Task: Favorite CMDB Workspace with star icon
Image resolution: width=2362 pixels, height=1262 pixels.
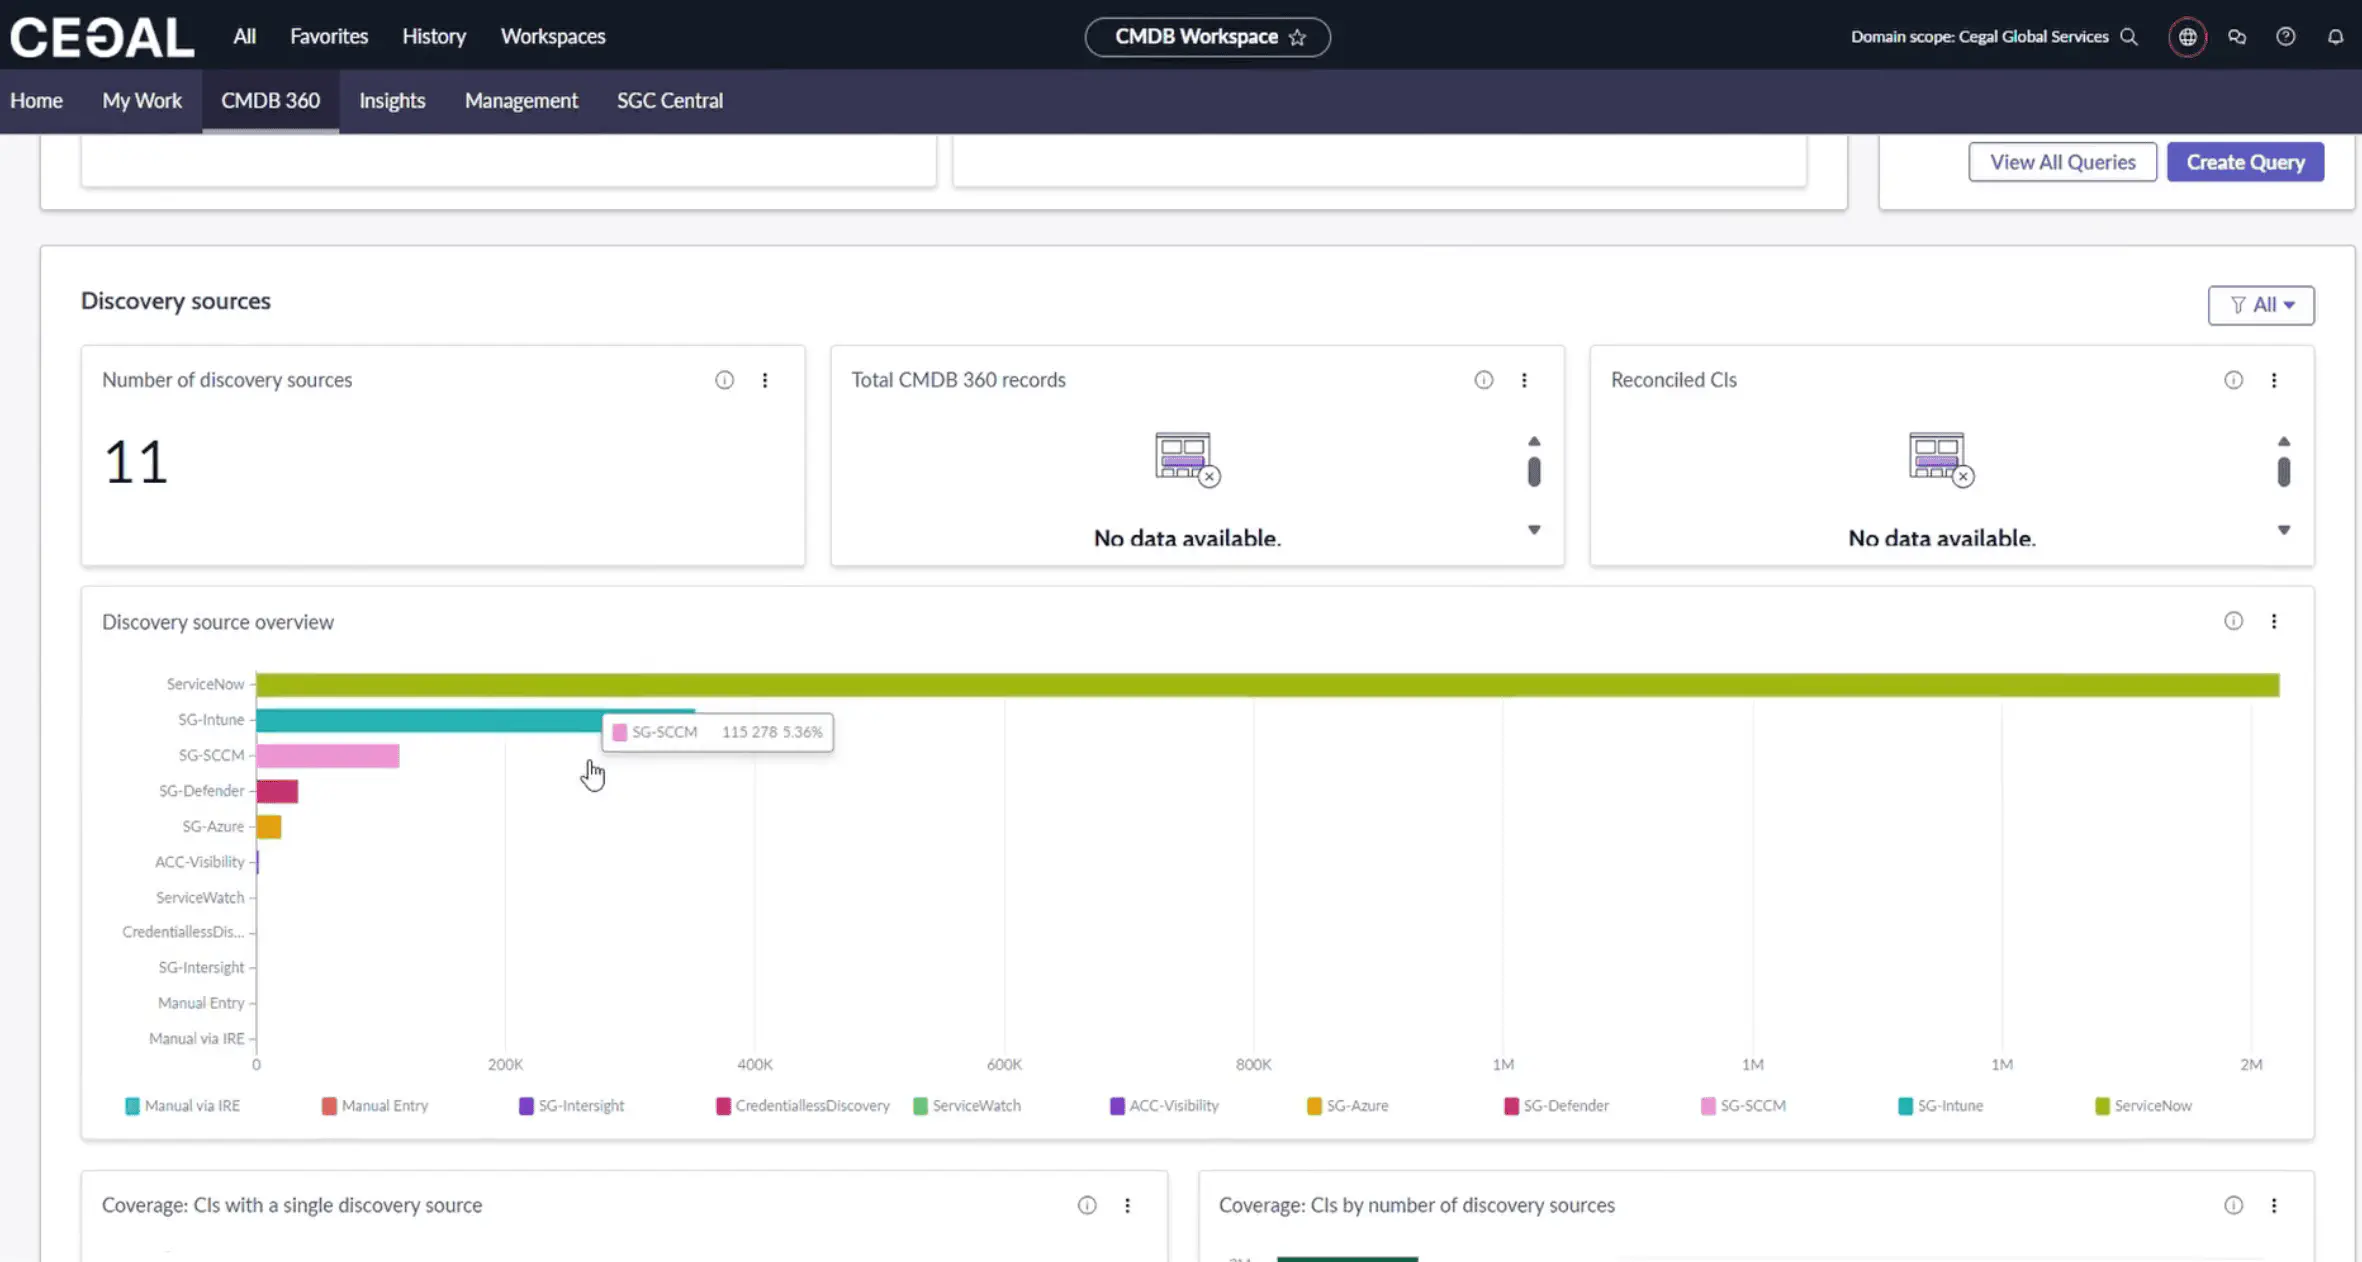Action: click(1297, 37)
